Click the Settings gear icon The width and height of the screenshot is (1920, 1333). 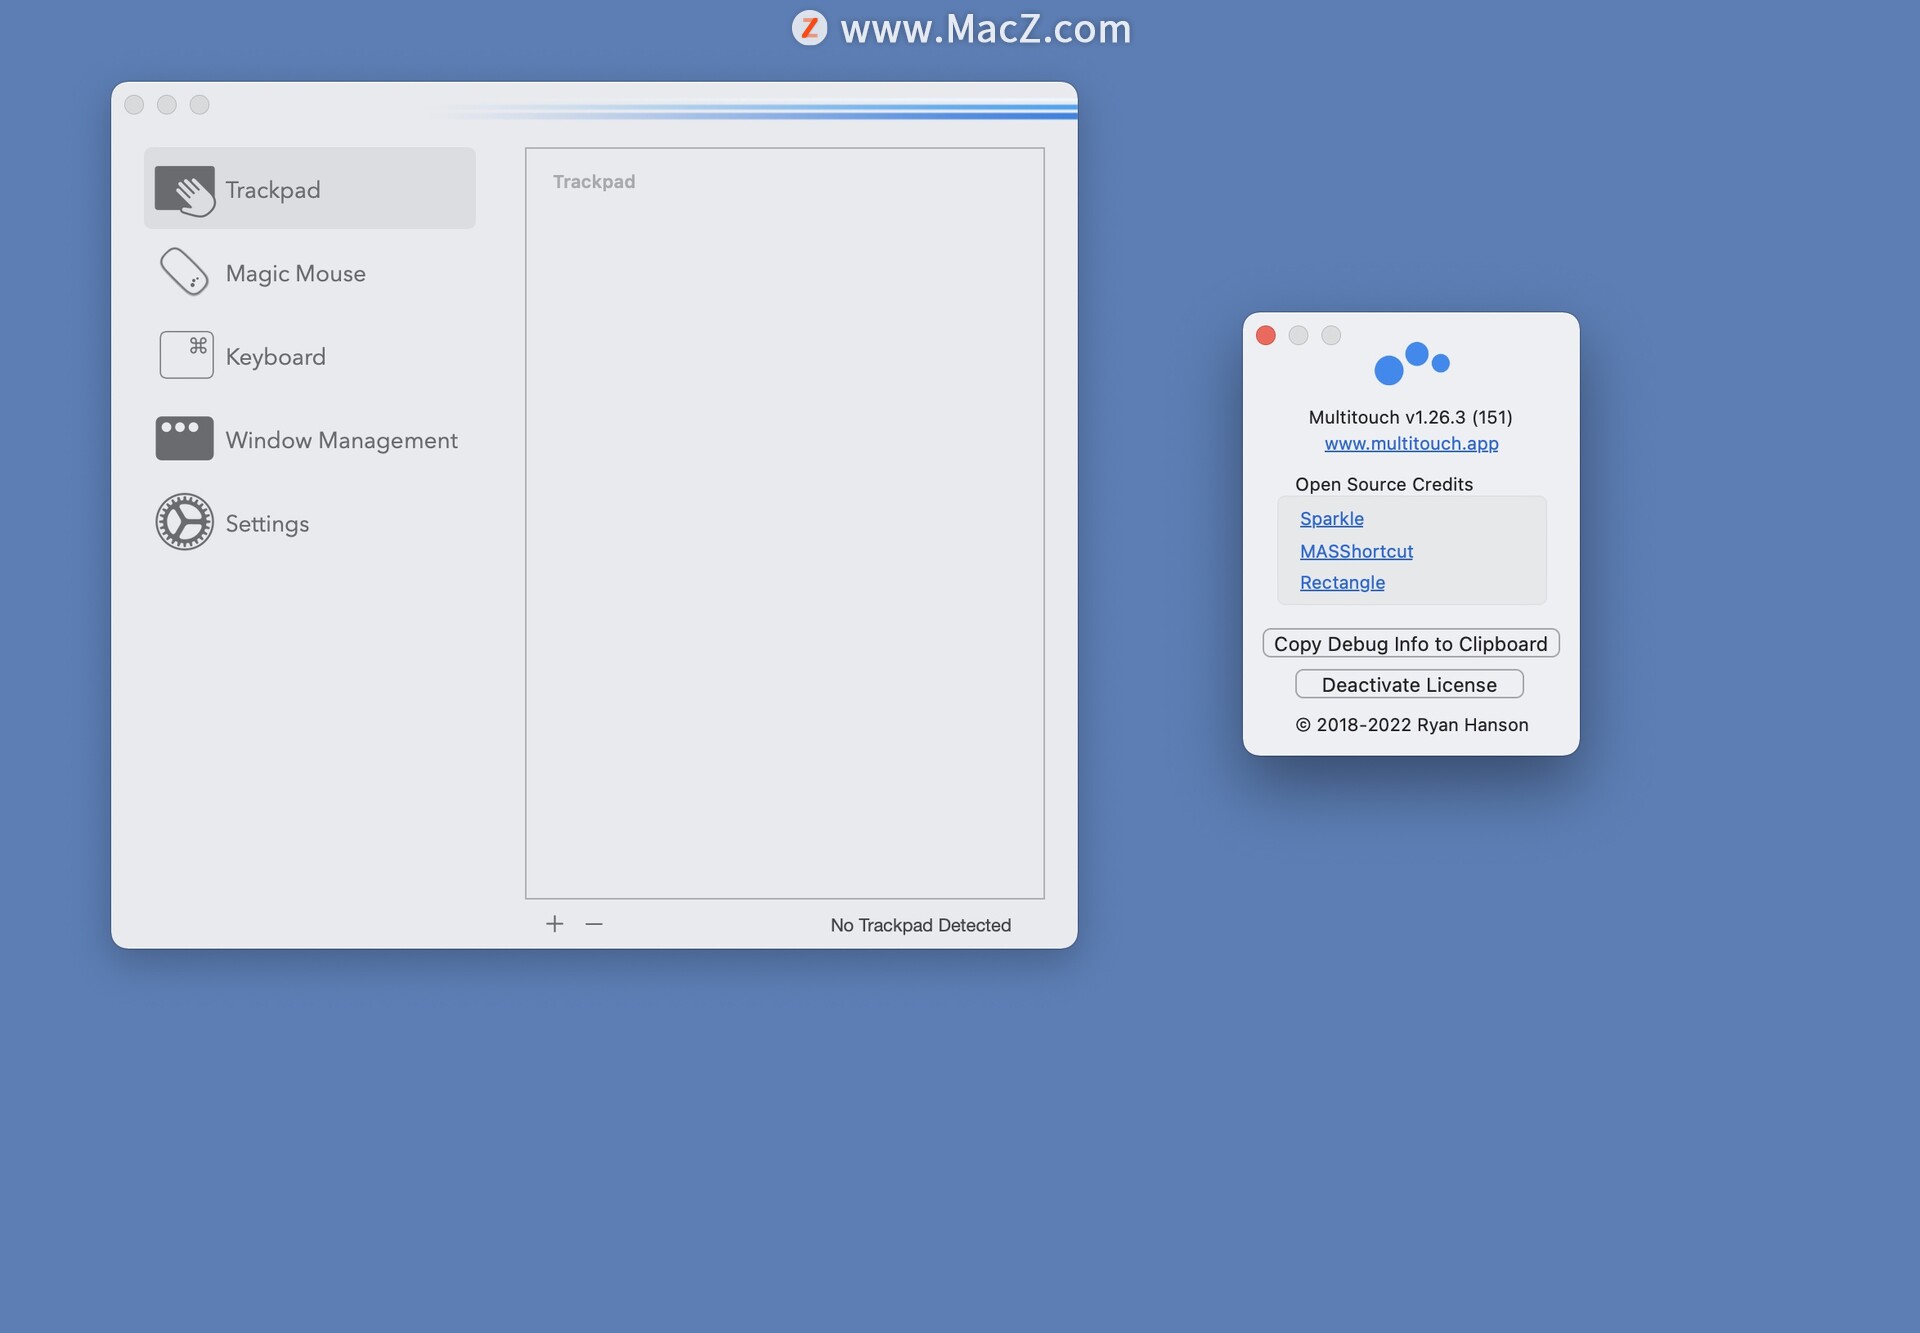click(184, 521)
